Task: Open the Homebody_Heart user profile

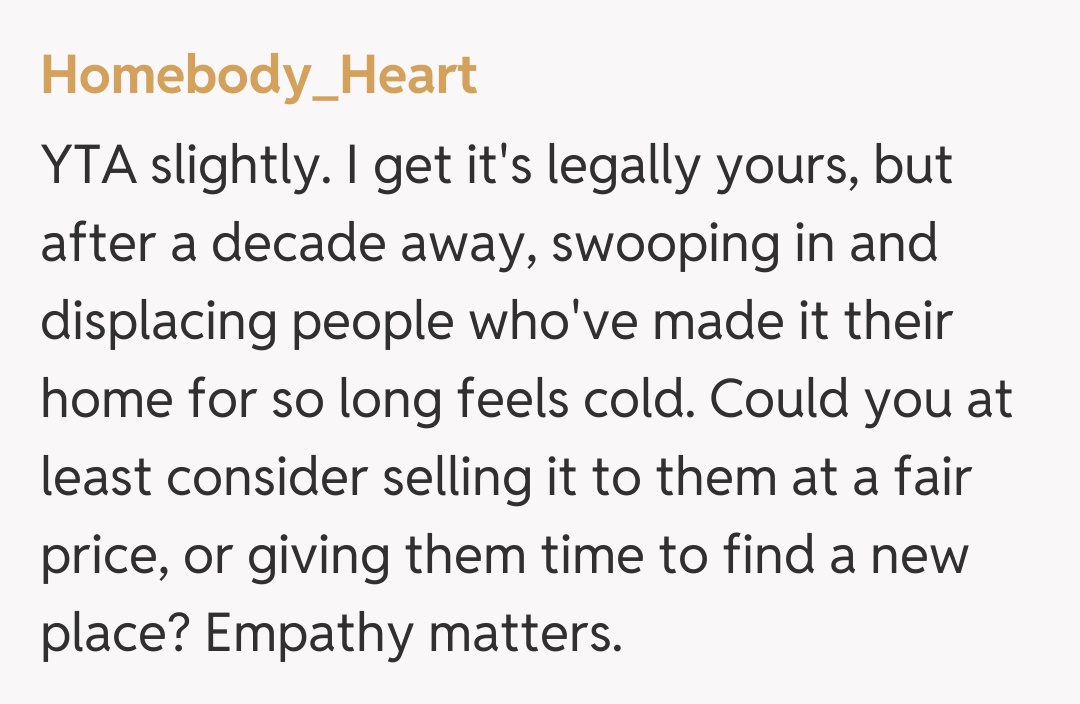Action: (x=259, y=77)
